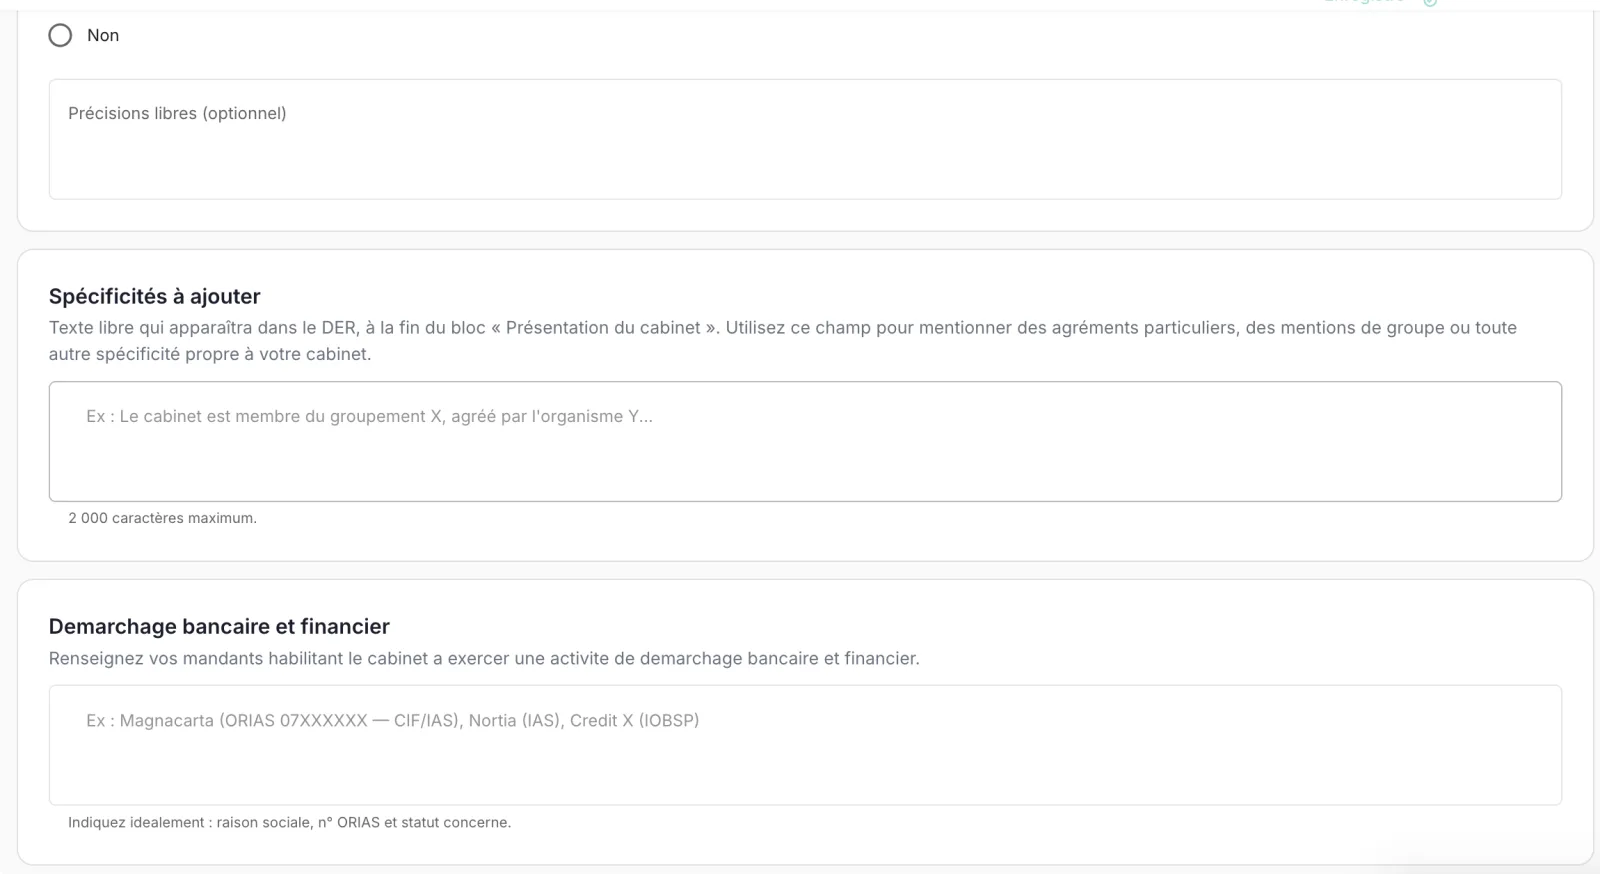The image size is (1600, 874).
Task: Click the "Non" radio label text
Action: pos(103,35)
